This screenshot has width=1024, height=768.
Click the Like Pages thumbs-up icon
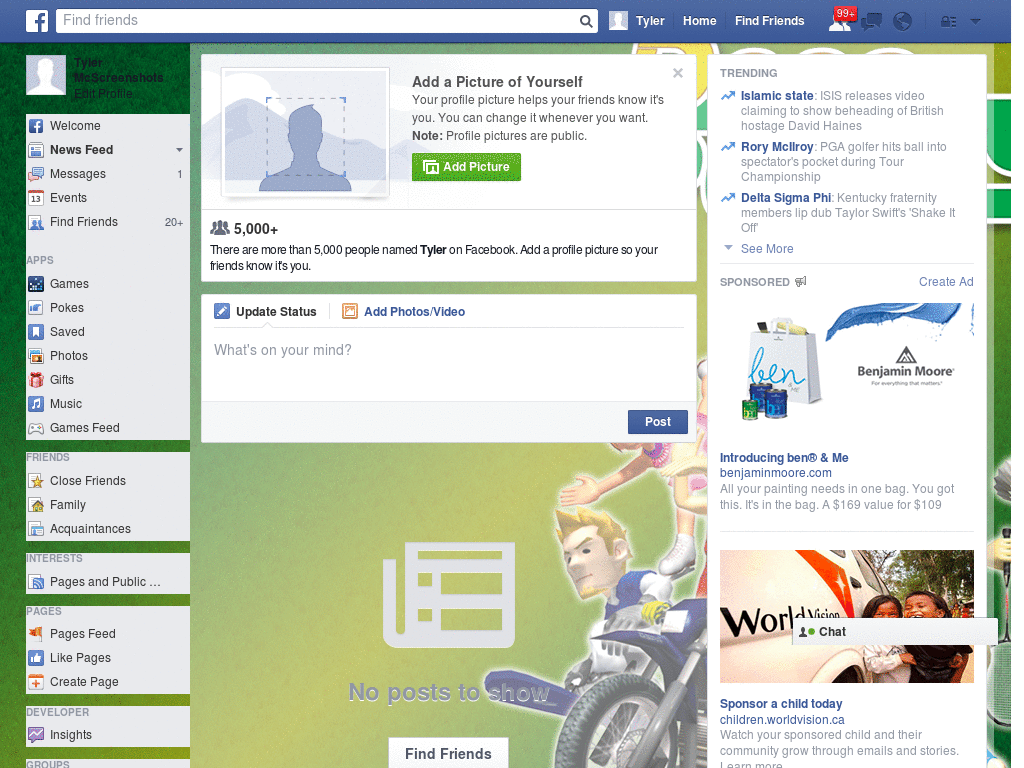(x=36, y=658)
